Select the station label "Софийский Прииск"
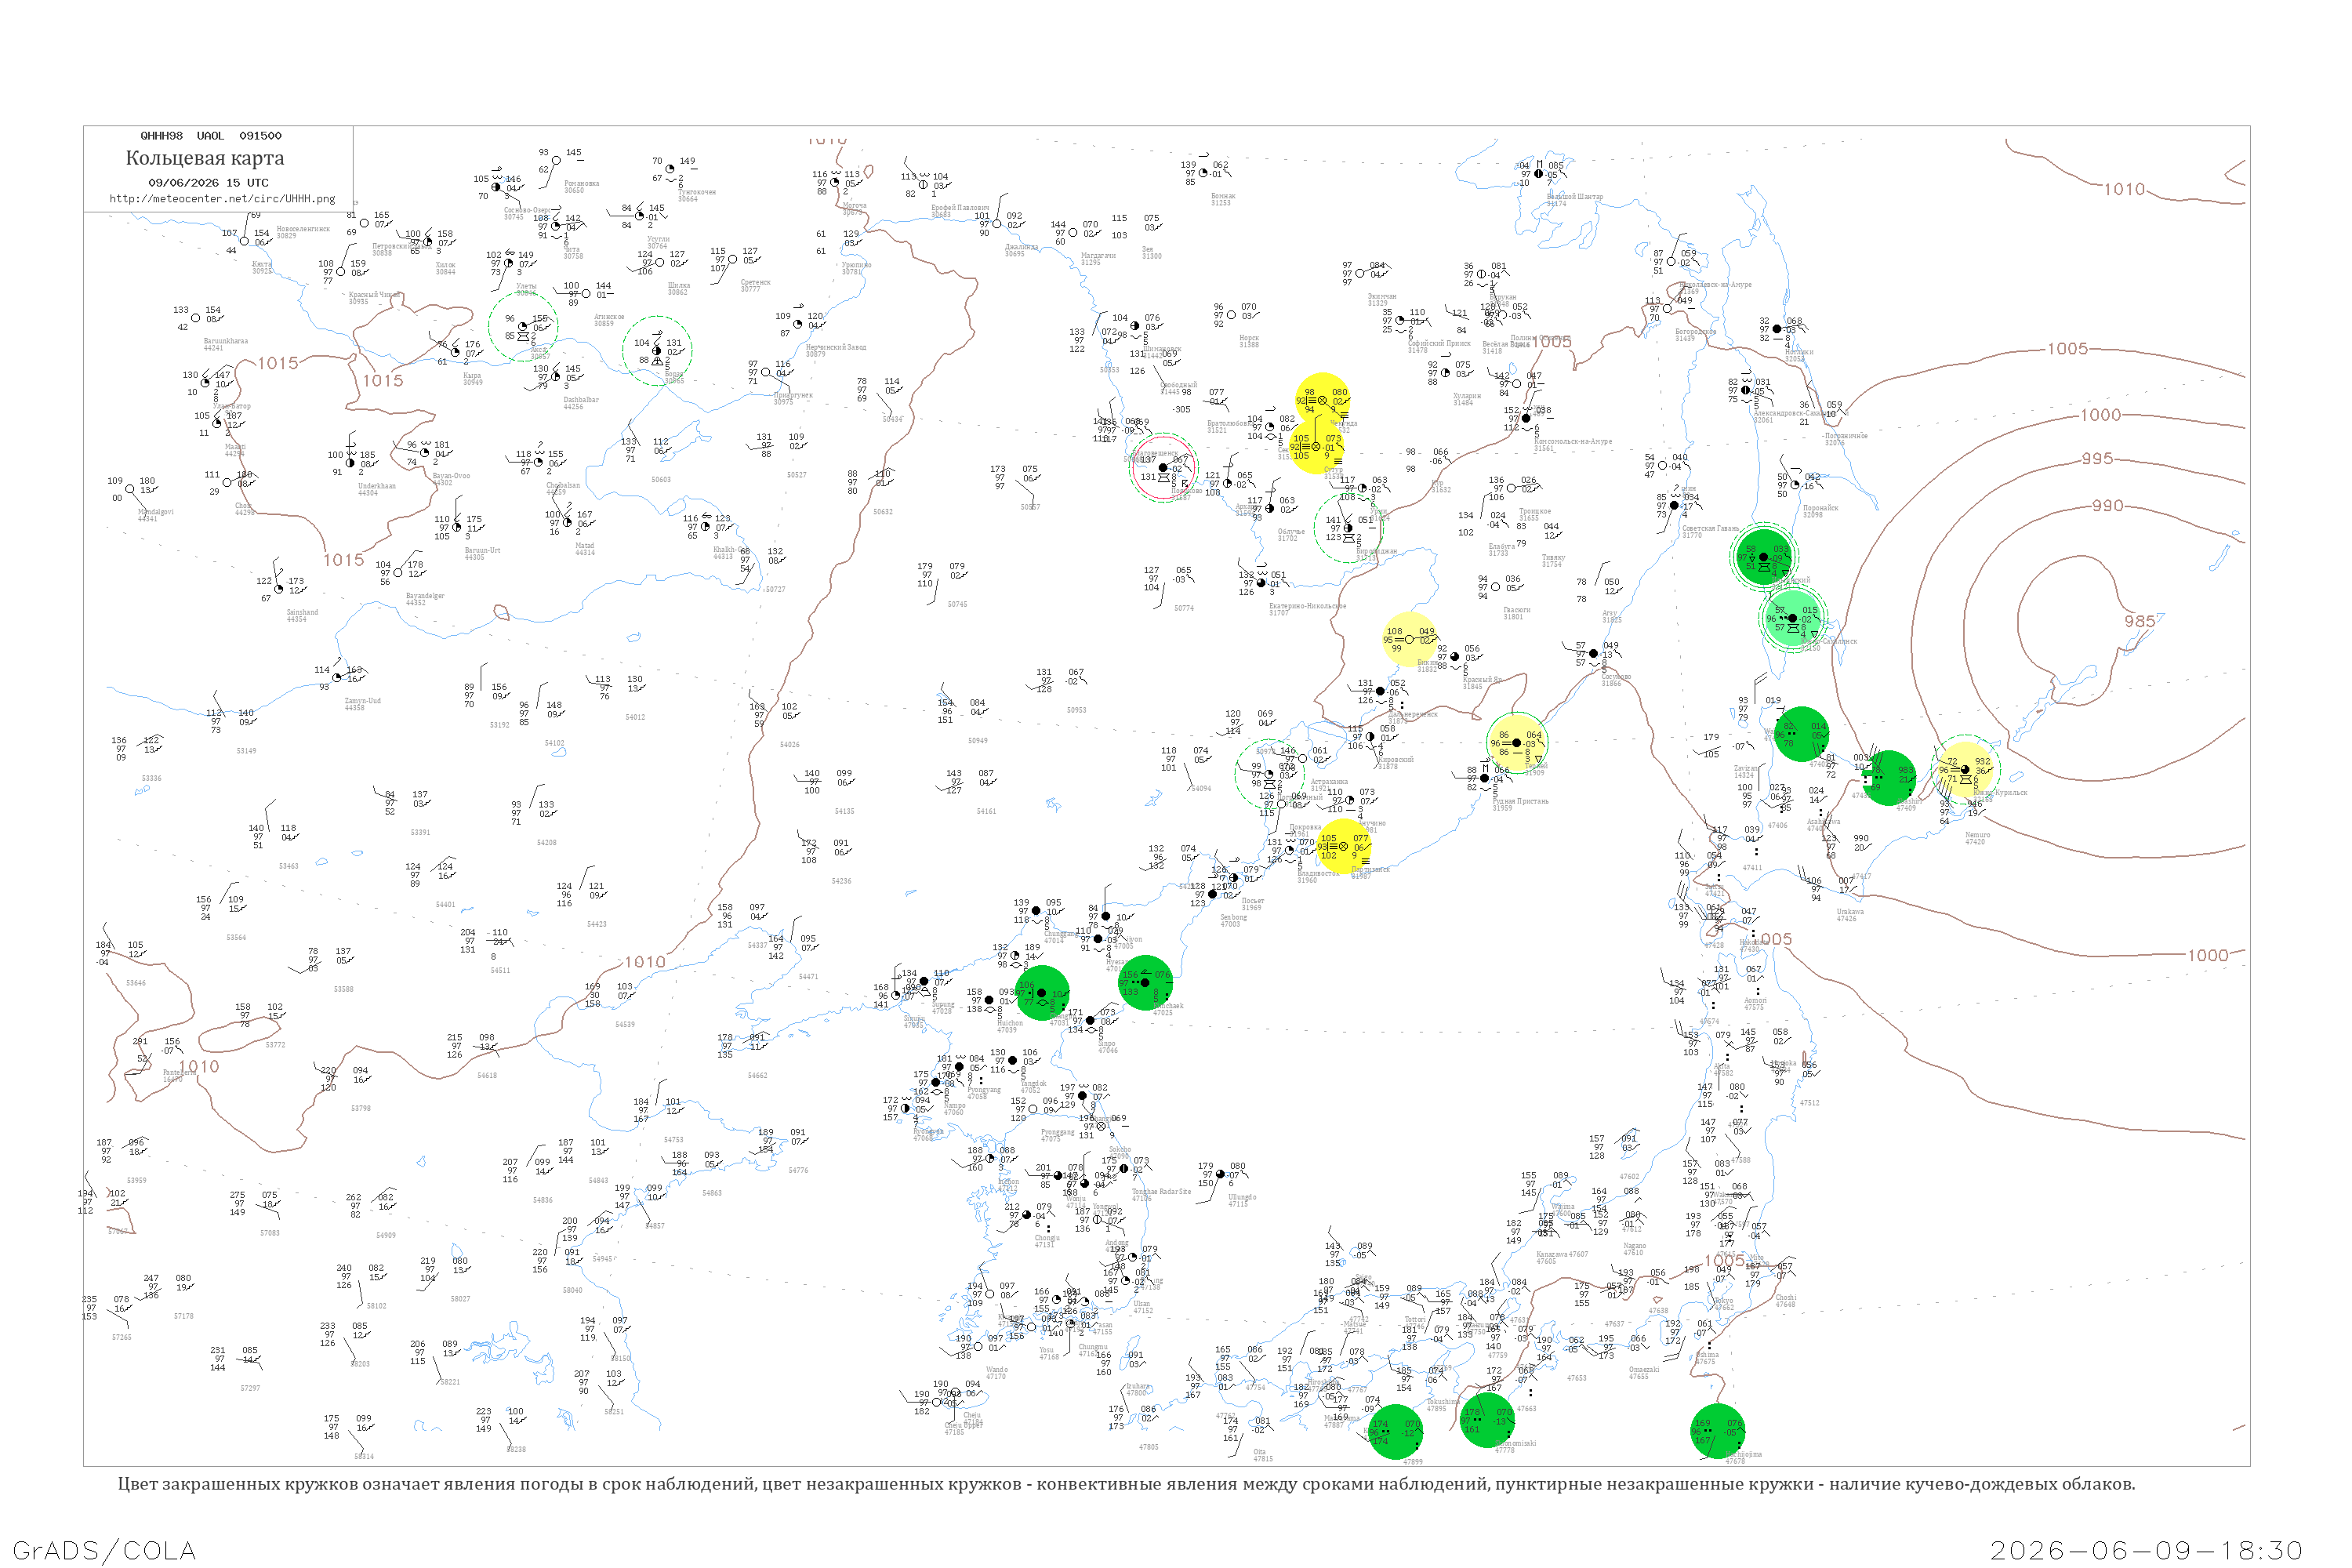 [x=1439, y=343]
